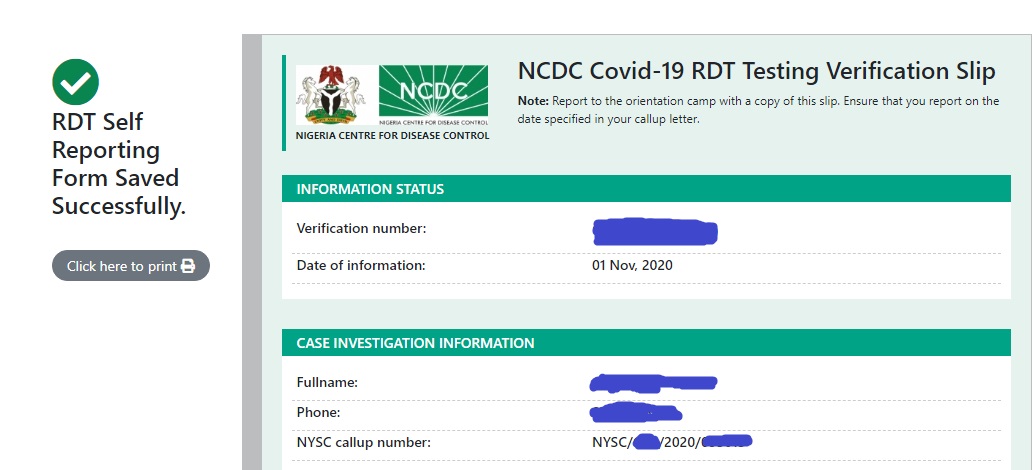Click the NIGERIA CENTRE FOR DISEASE CONTROL caption
1033x470 pixels.
(x=393, y=136)
